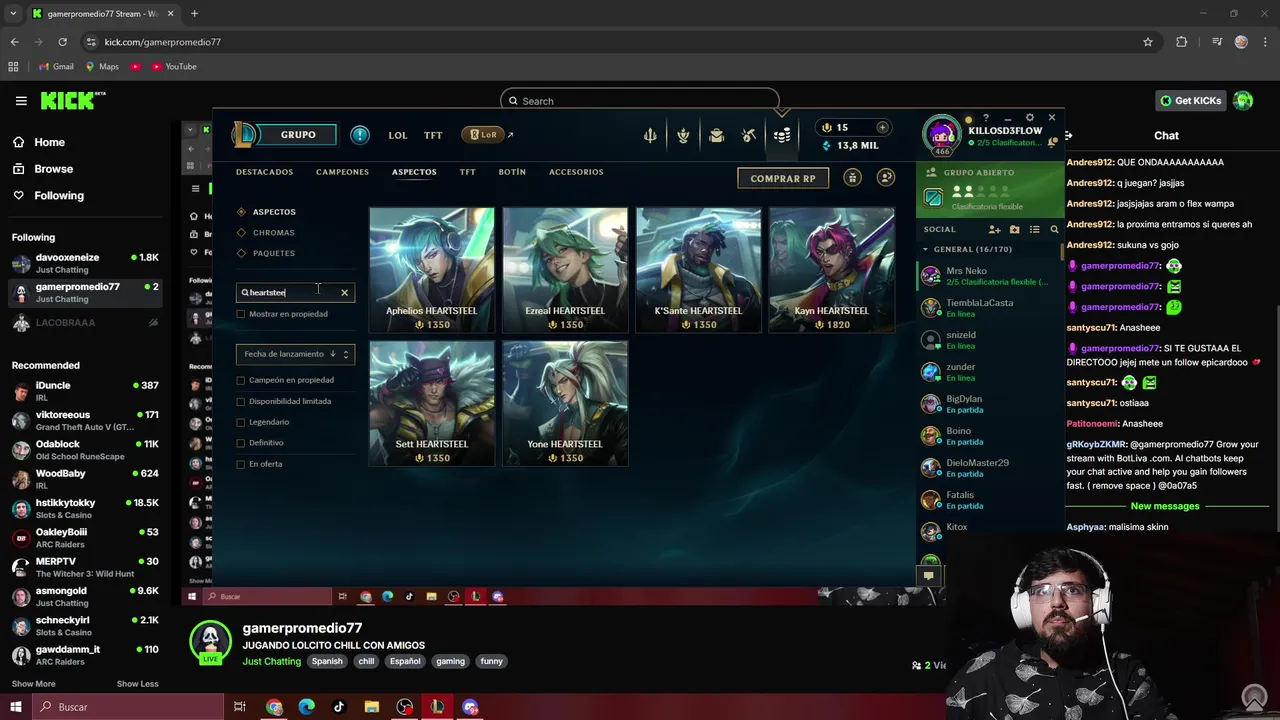Image resolution: width=1280 pixels, height=720 pixels.
Task: Click the chat bubble icon at client bottom
Action: 928,575
